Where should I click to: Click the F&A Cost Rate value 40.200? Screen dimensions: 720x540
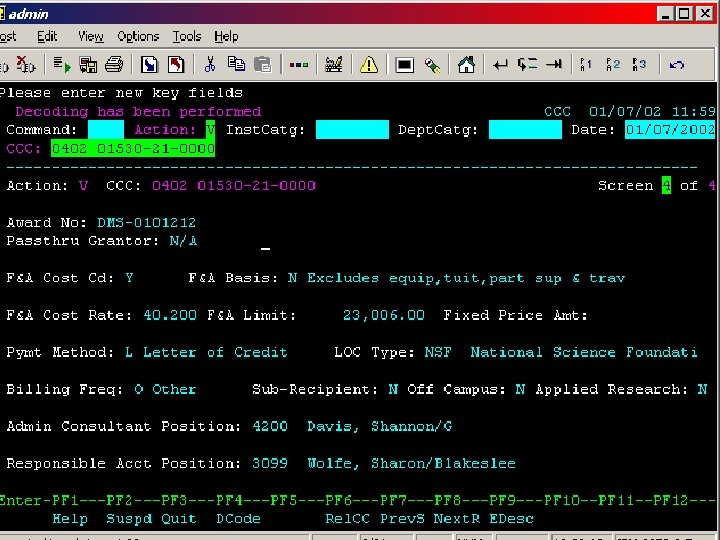[170, 315]
